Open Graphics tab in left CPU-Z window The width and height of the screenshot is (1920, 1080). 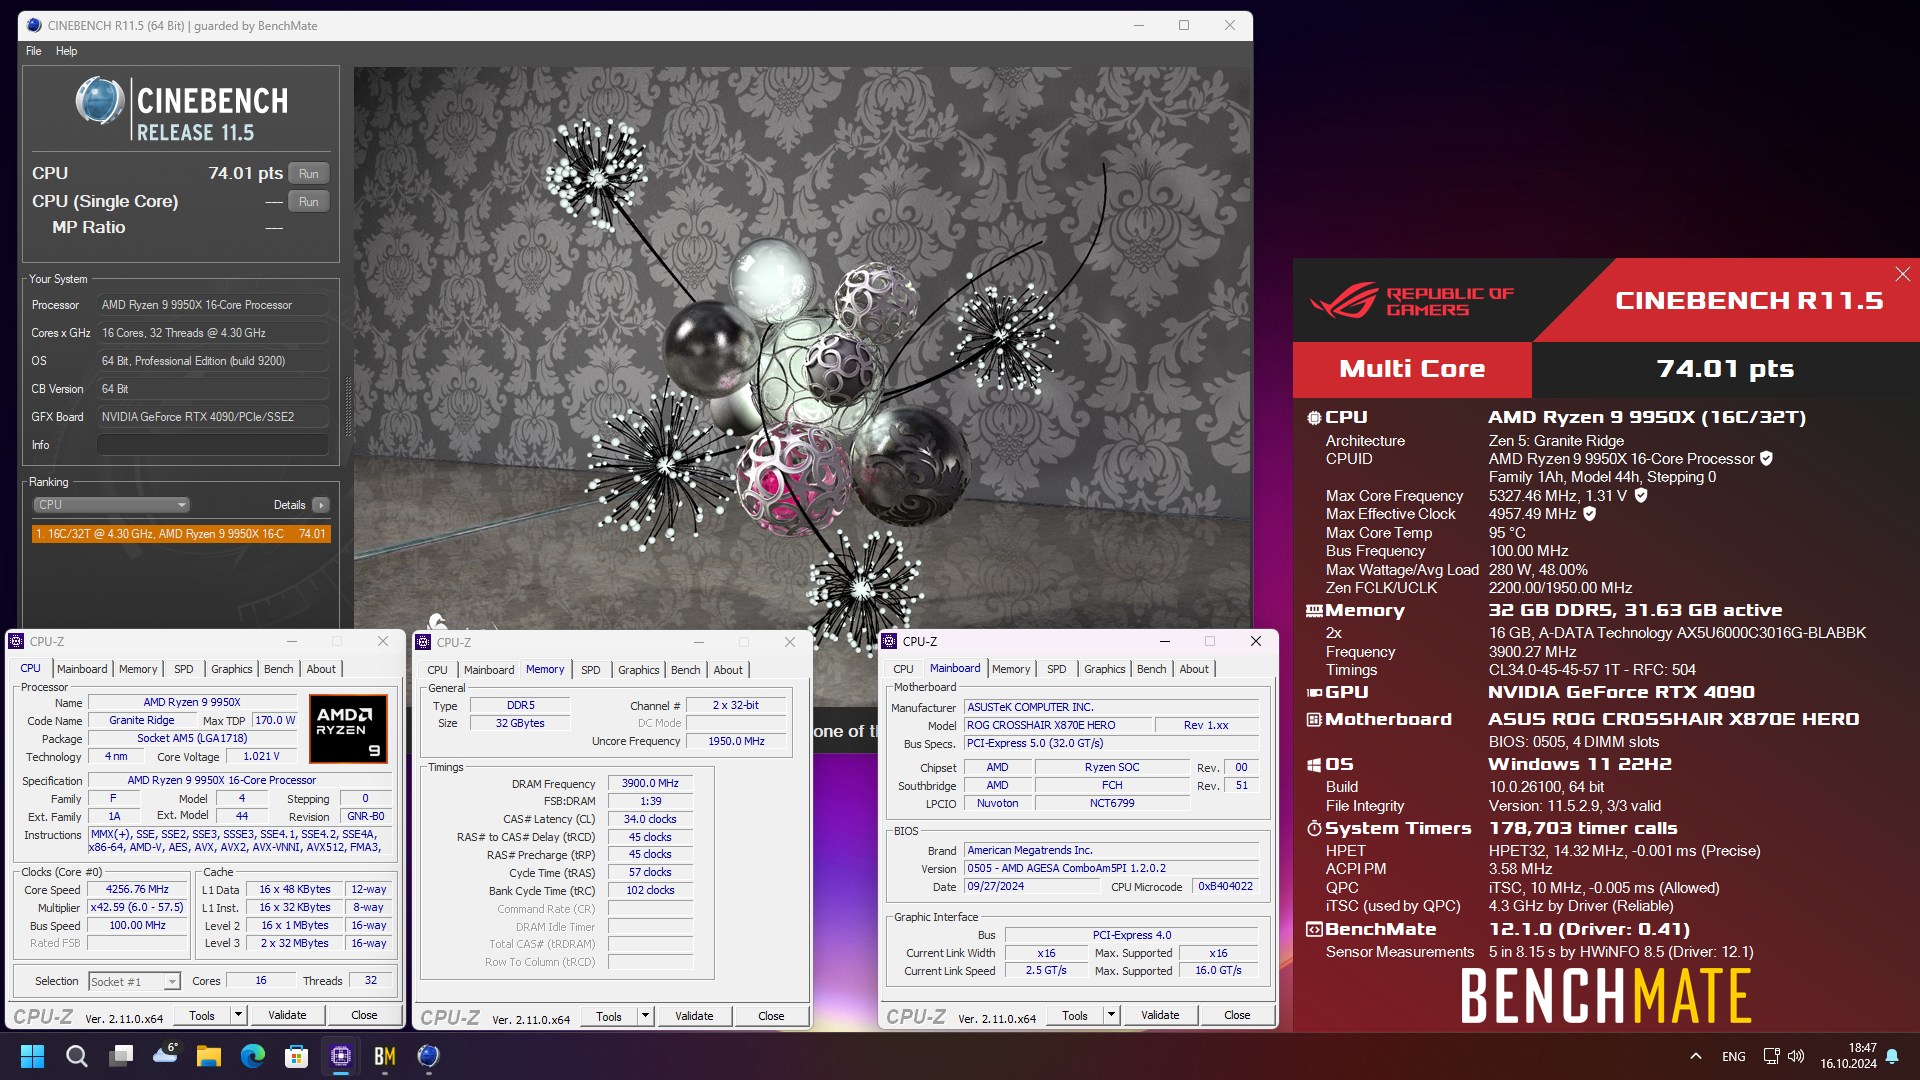231,669
